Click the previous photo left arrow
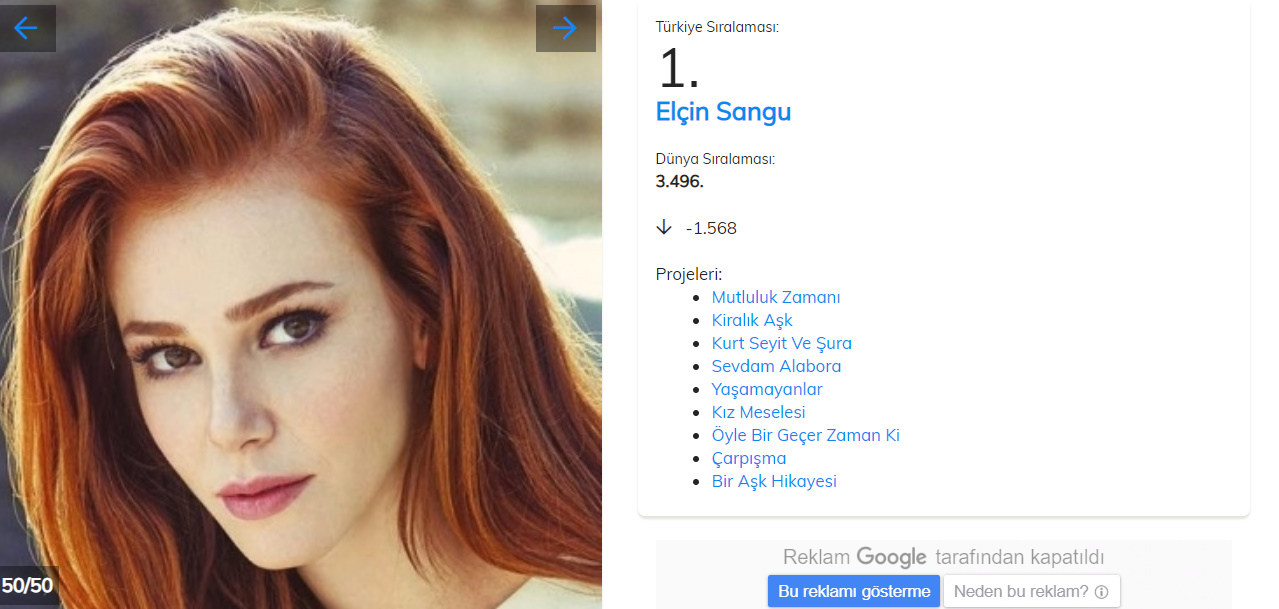This screenshot has height=609, width=1279. (x=26, y=28)
